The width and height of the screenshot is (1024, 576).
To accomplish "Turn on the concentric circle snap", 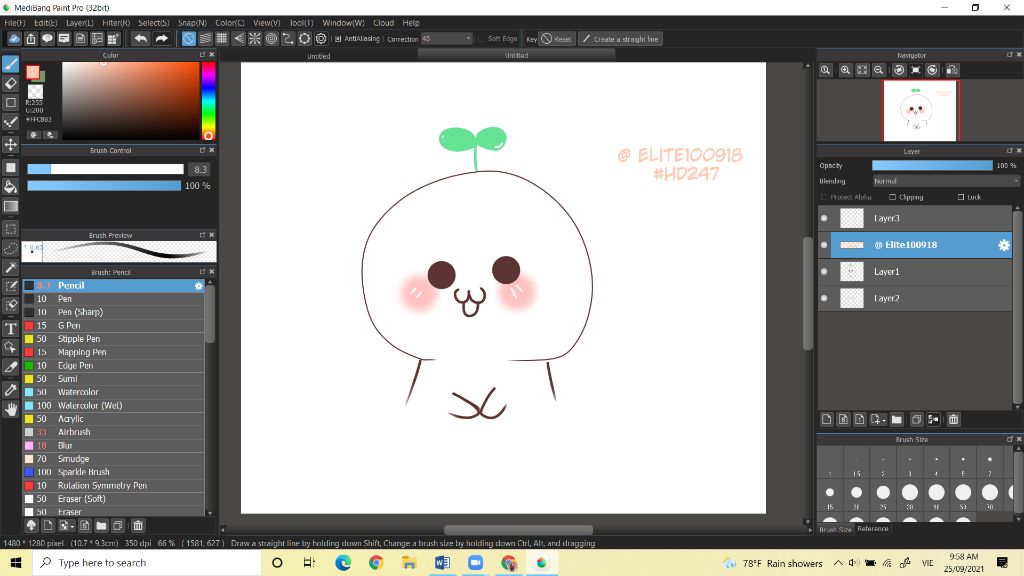I will 271,39.
